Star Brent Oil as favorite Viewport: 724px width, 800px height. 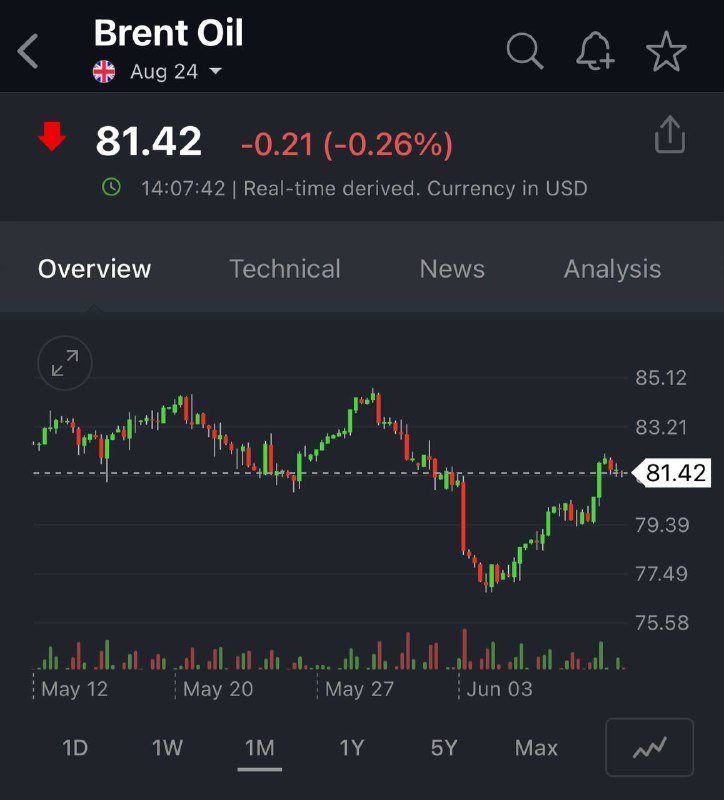coord(667,50)
